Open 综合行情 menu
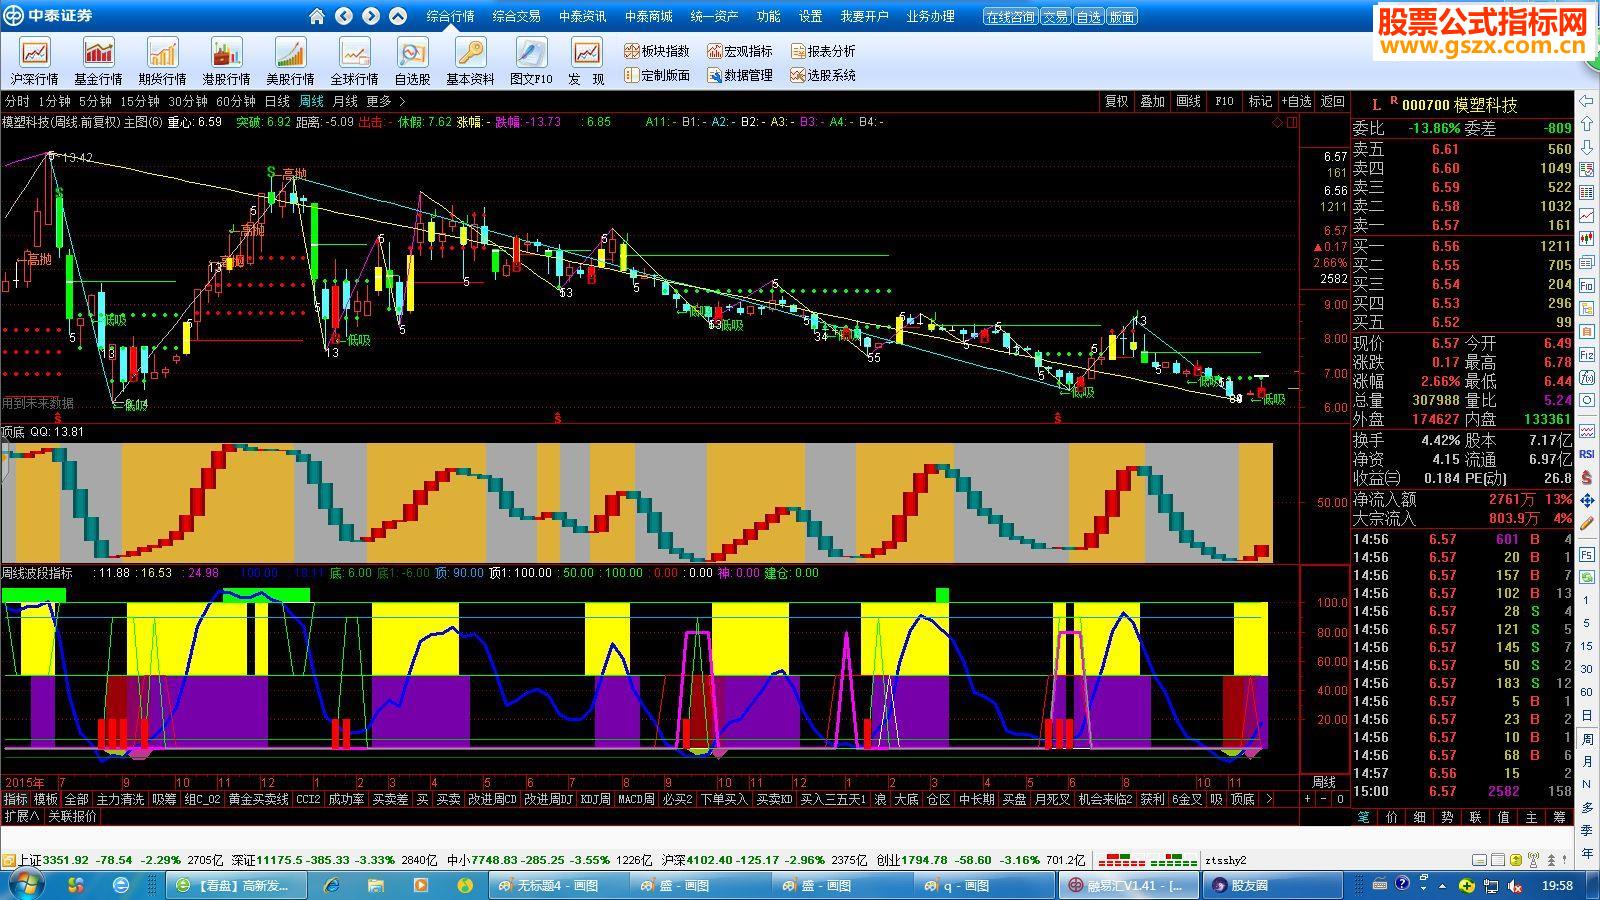 point(450,16)
